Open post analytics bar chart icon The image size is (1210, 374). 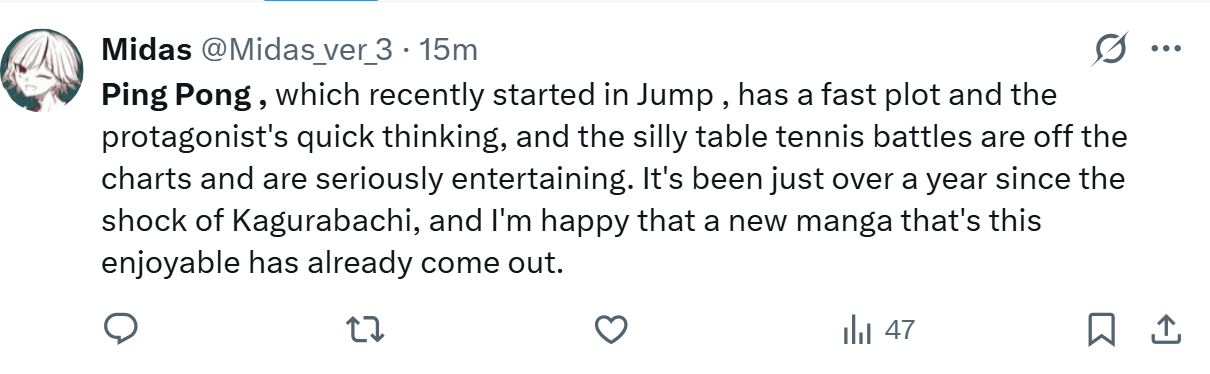pos(857,330)
